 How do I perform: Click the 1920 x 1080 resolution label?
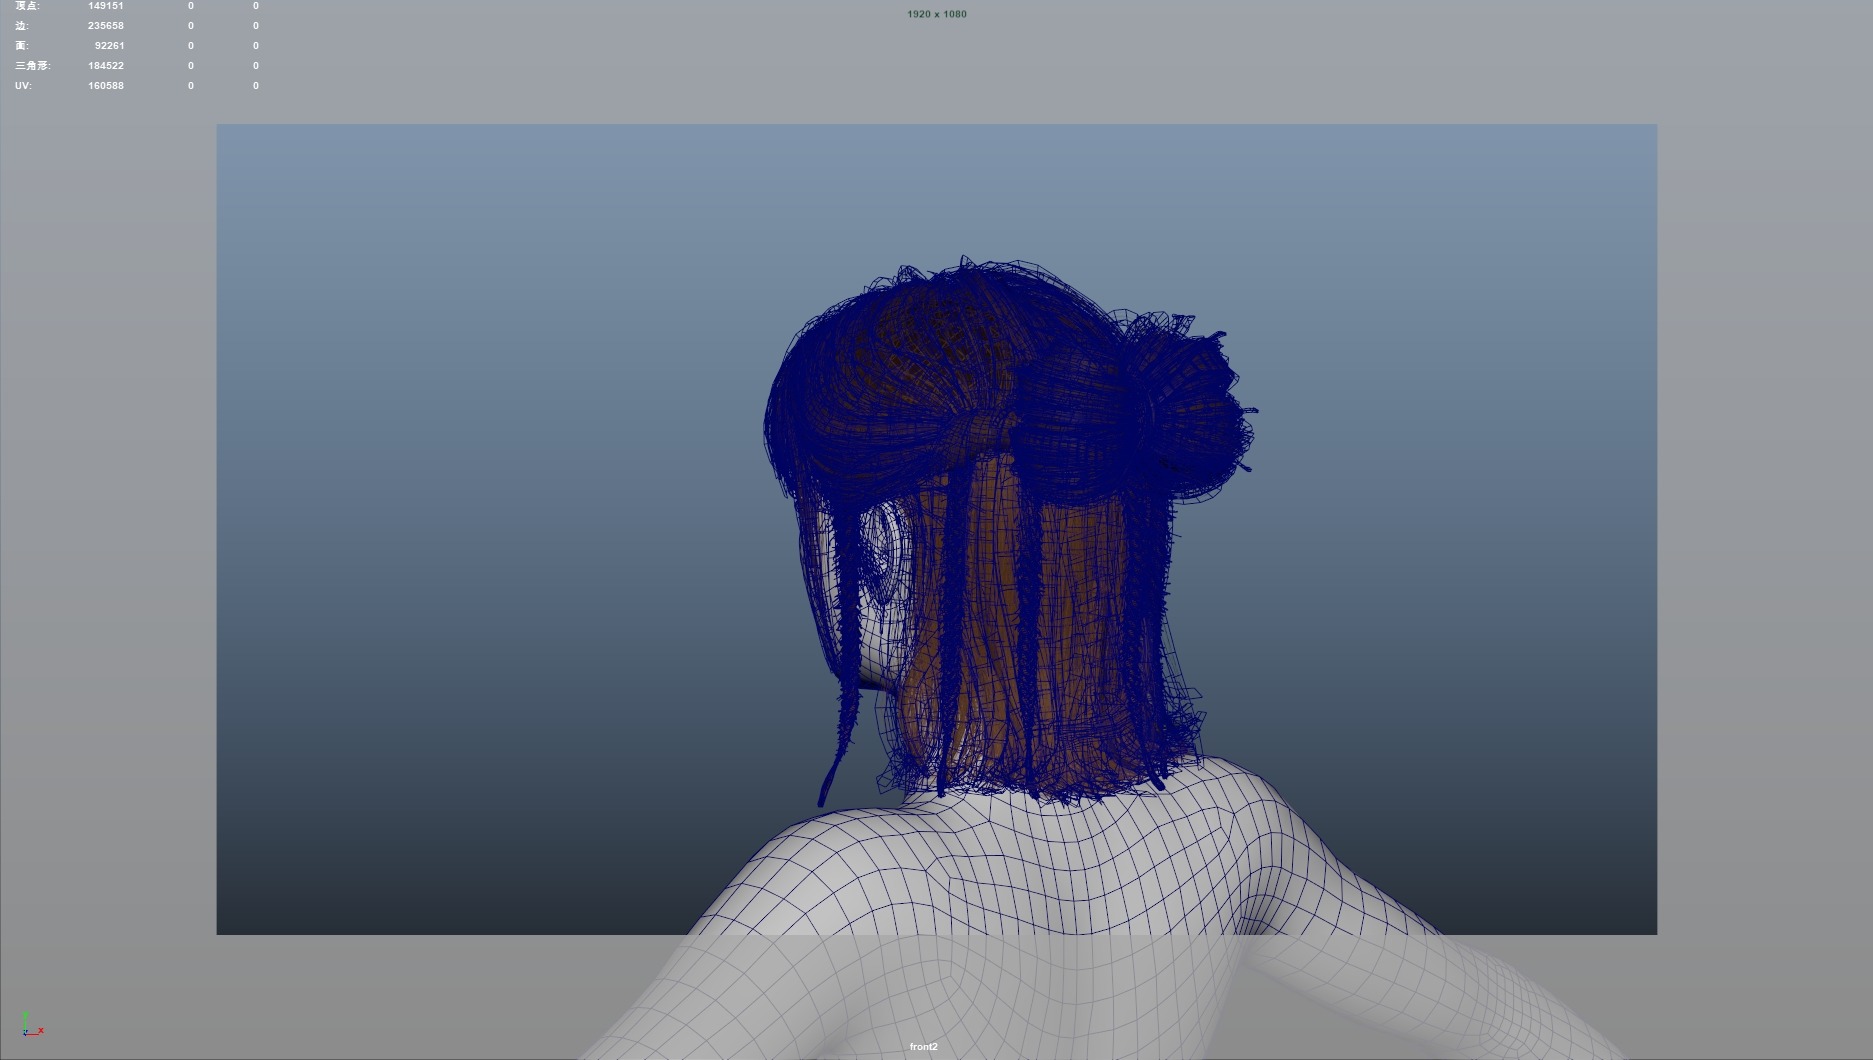pyautogui.click(x=937, y=14)
